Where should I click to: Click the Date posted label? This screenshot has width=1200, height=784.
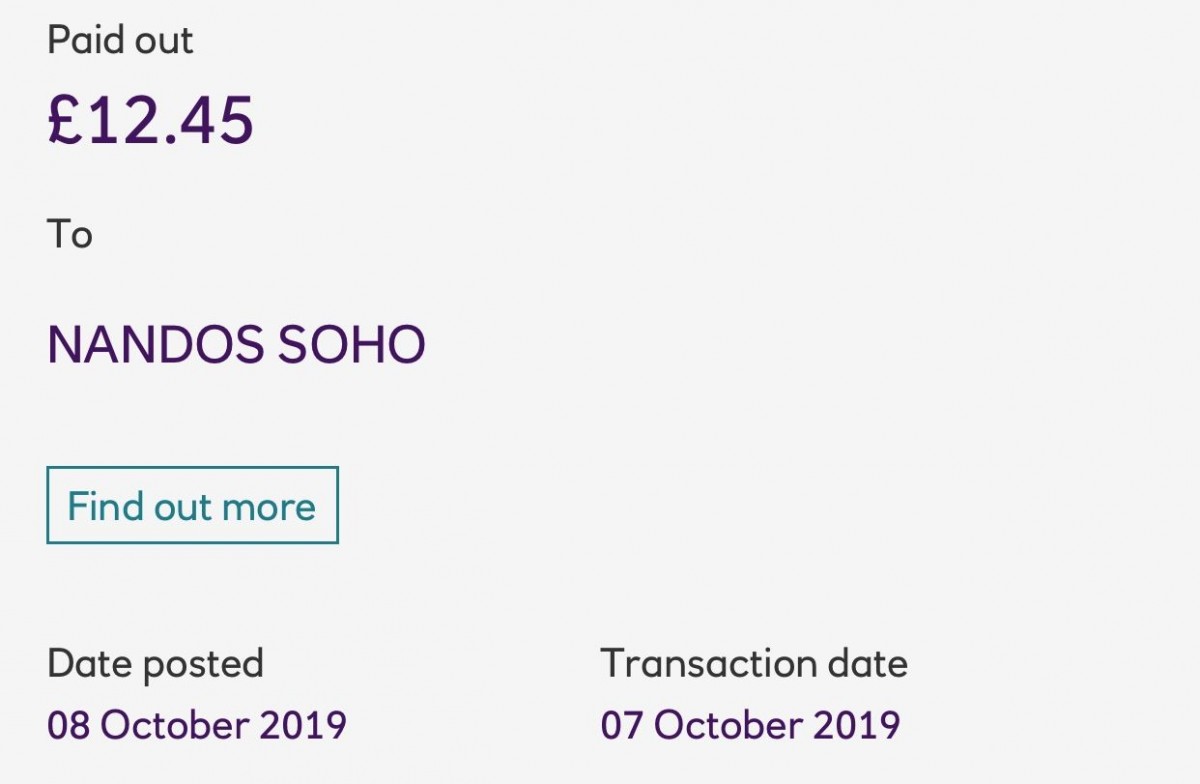coord(156,664)
